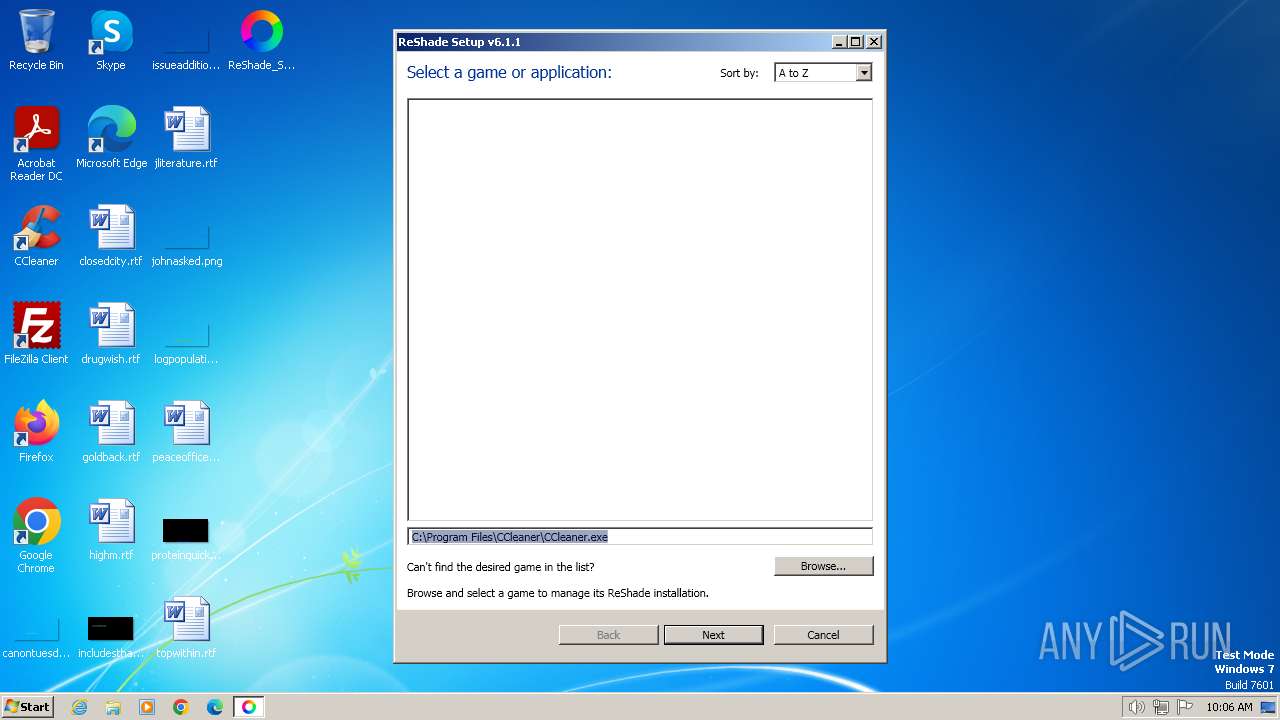
Task: Open Edge from the taskbar
Action: (x=215, y=707)
